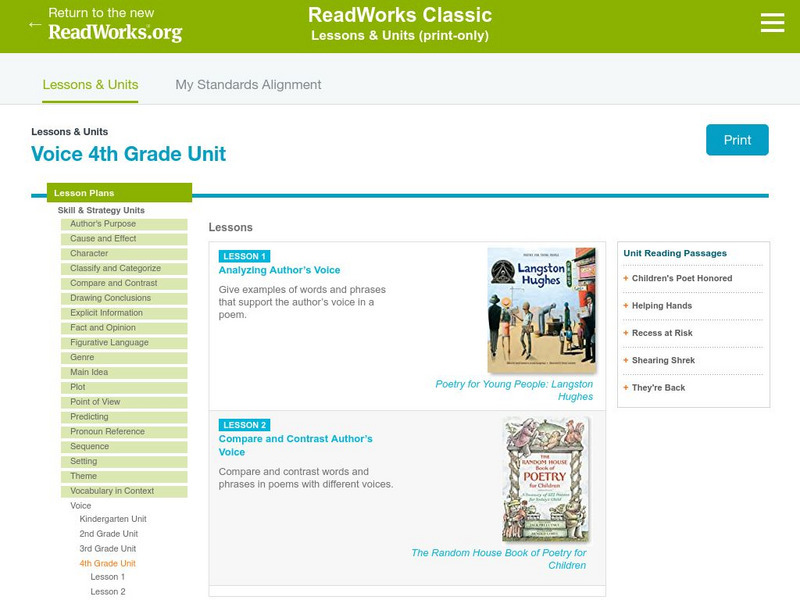Screen dimensions: 800x600
Task: Open Genre skill unit
Action: [x=124, y=357]
